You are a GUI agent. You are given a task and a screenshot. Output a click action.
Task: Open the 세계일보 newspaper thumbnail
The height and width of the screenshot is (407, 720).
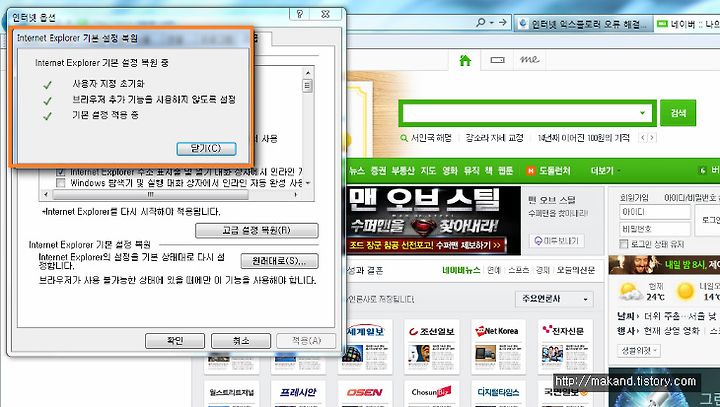tap(366, 347)
